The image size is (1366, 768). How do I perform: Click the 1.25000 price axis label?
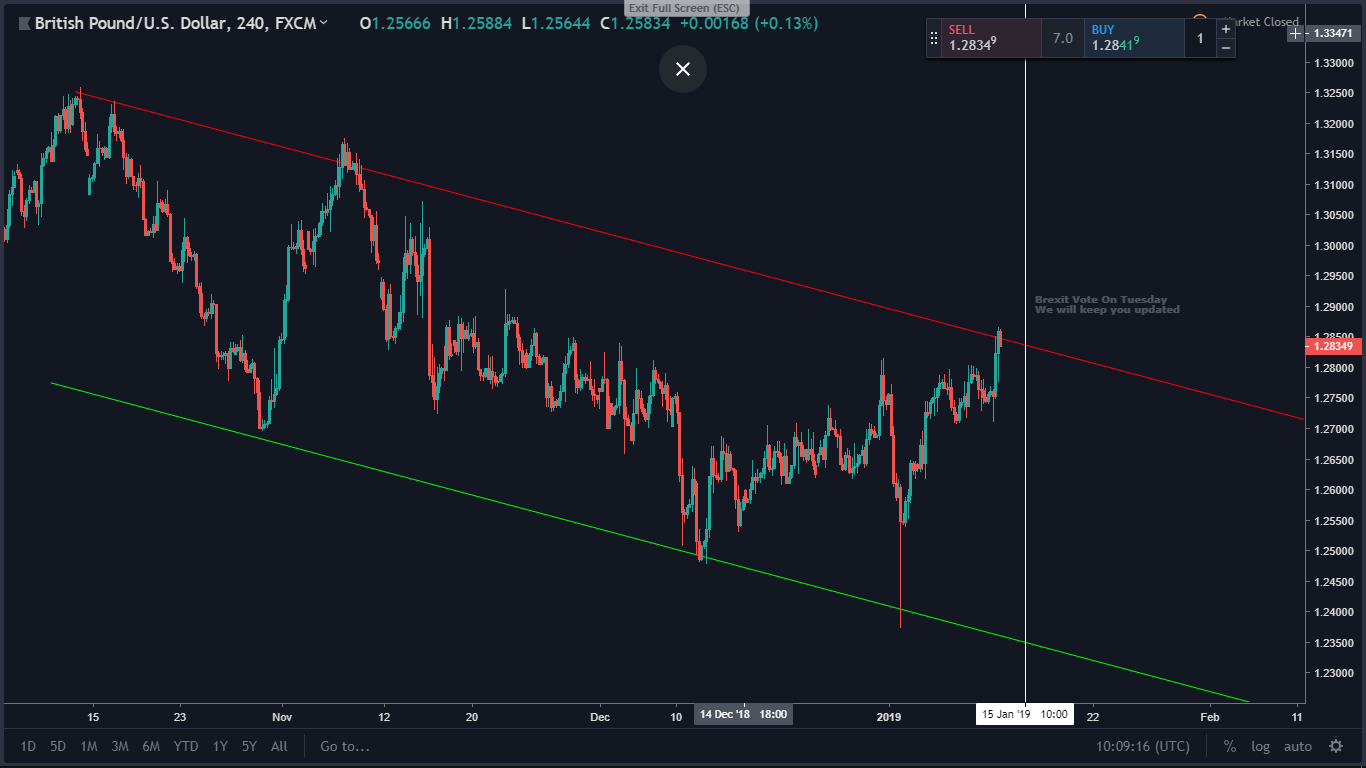point(1333,551)
